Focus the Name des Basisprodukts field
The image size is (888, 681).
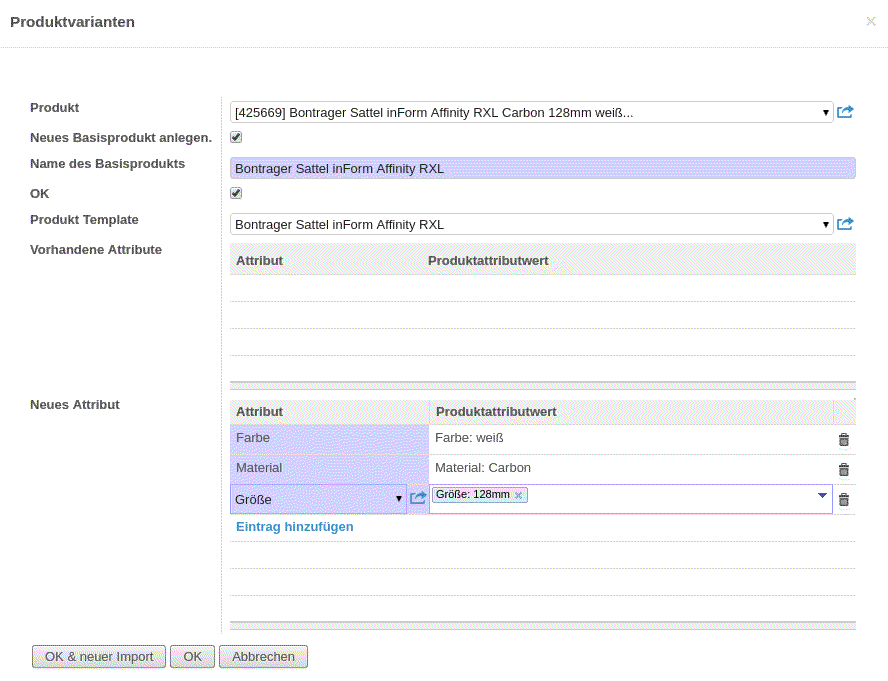pyautogui.click(x=543, y=168)
